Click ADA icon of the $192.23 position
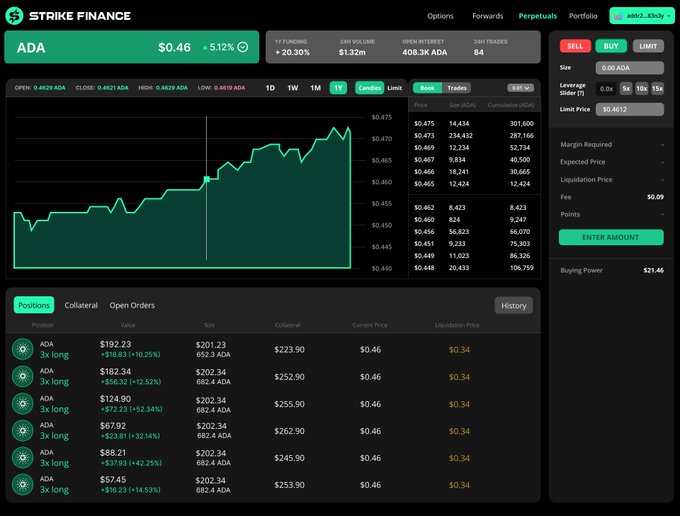This screenshot has height=516, width=680. 23,349
